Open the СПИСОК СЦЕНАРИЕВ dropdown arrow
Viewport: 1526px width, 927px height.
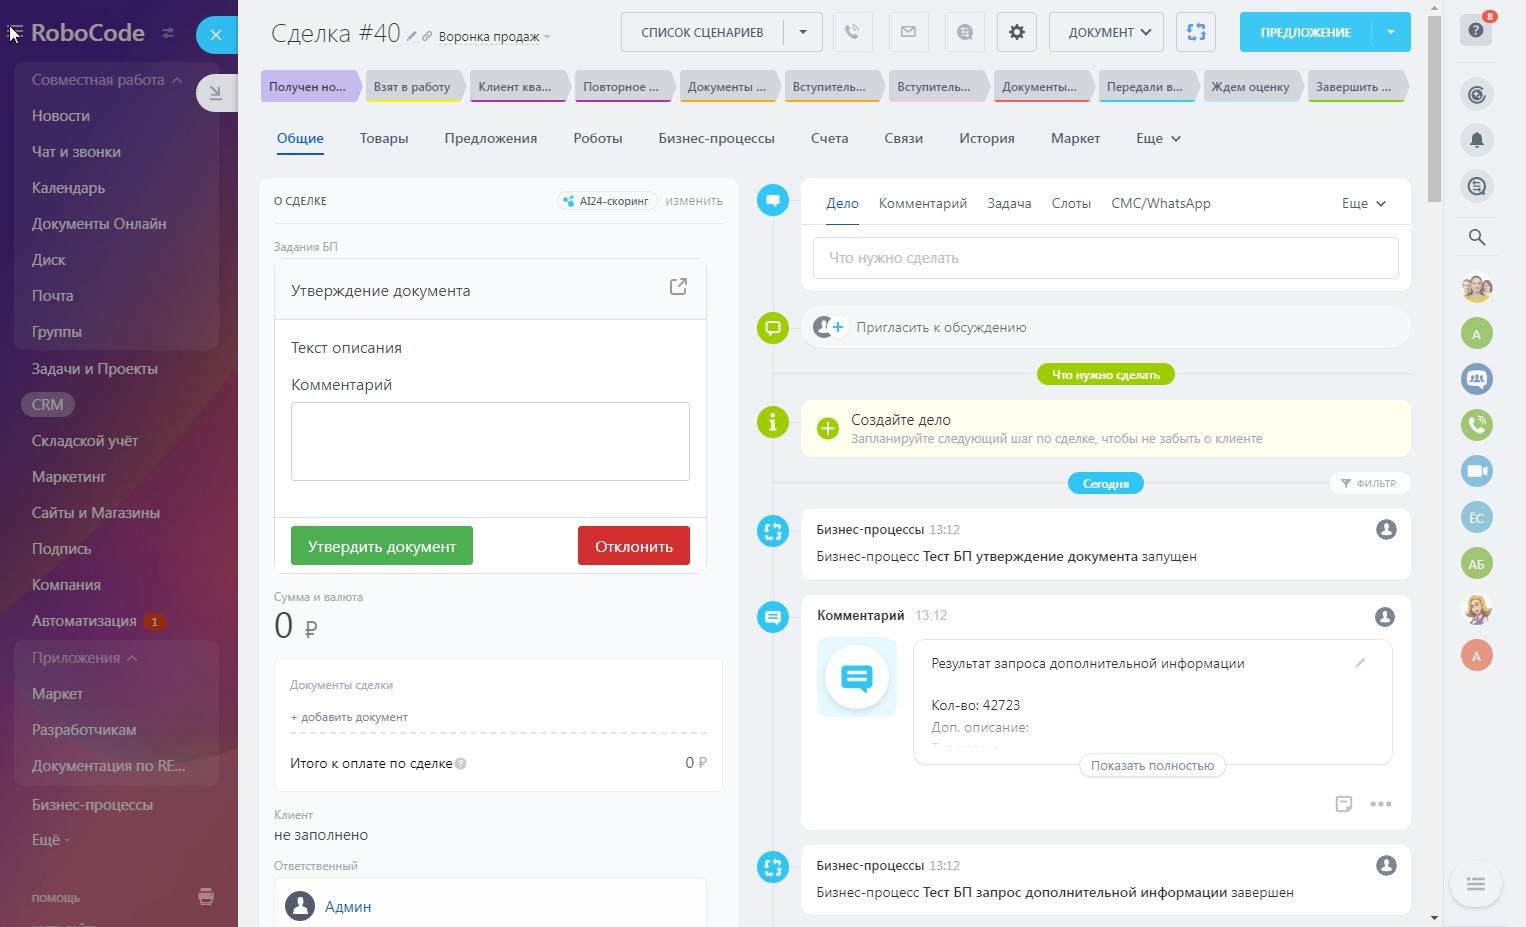[803, 32]
